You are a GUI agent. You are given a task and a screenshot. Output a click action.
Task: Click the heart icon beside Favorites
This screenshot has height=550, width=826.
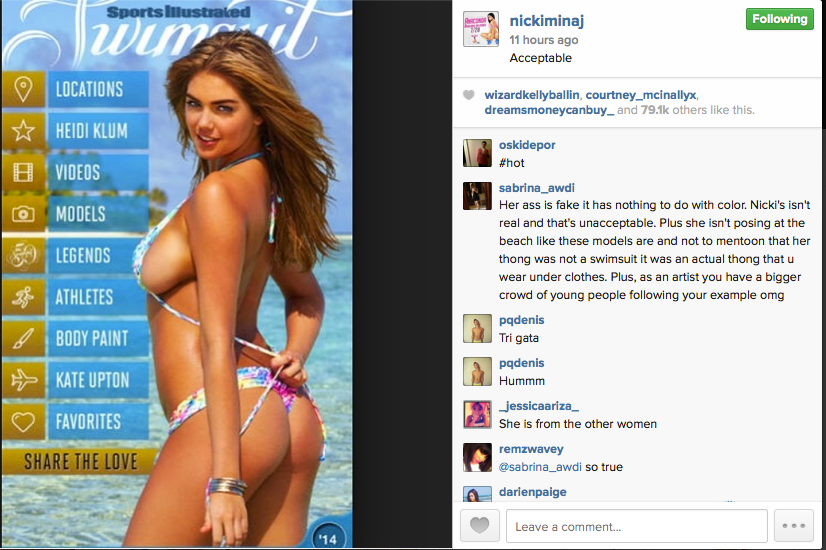click(23, 421)
